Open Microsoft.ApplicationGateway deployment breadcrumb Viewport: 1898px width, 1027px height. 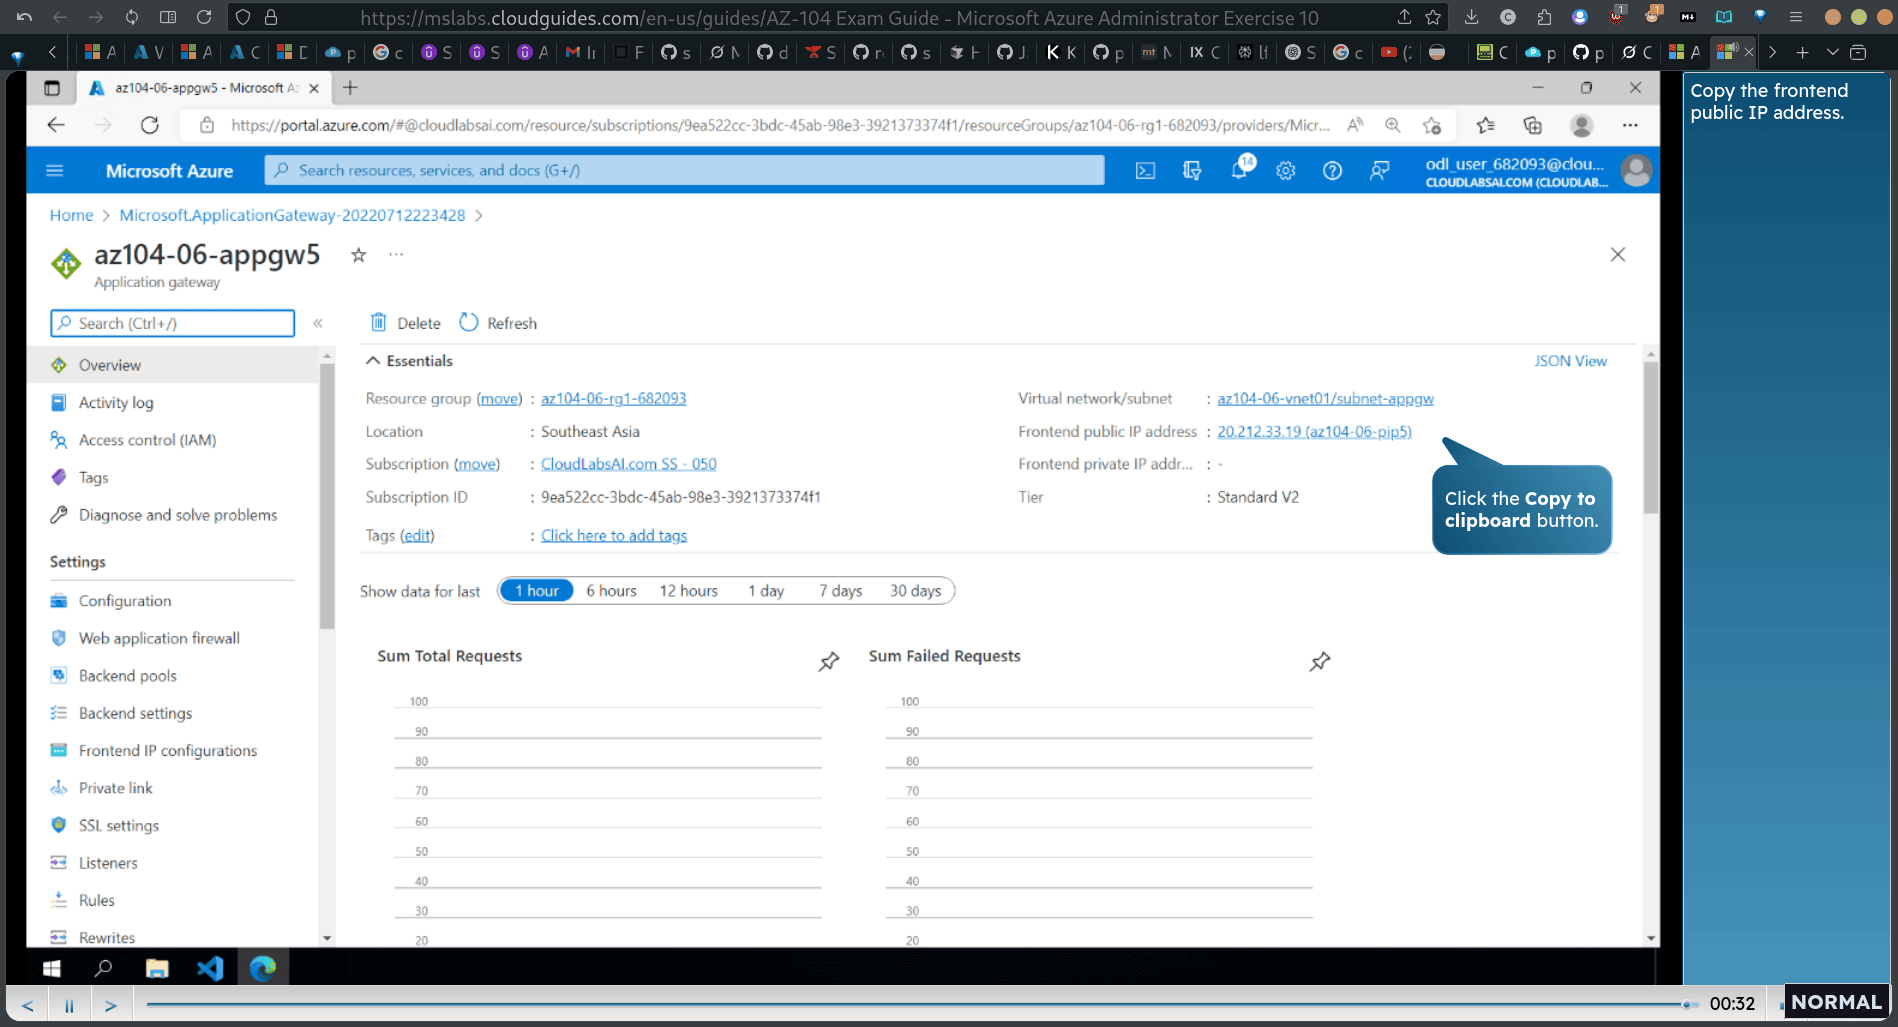coord(292,215)
